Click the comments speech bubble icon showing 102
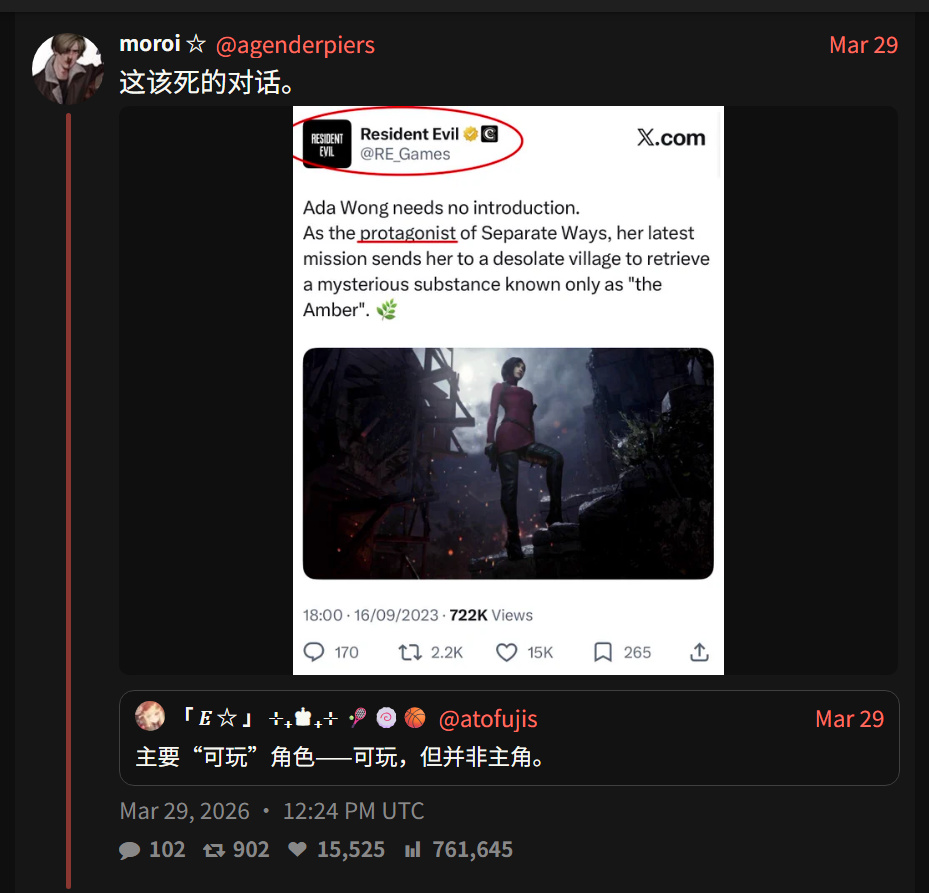This screenshot has width=929, height=893. (x=129, y=850)
